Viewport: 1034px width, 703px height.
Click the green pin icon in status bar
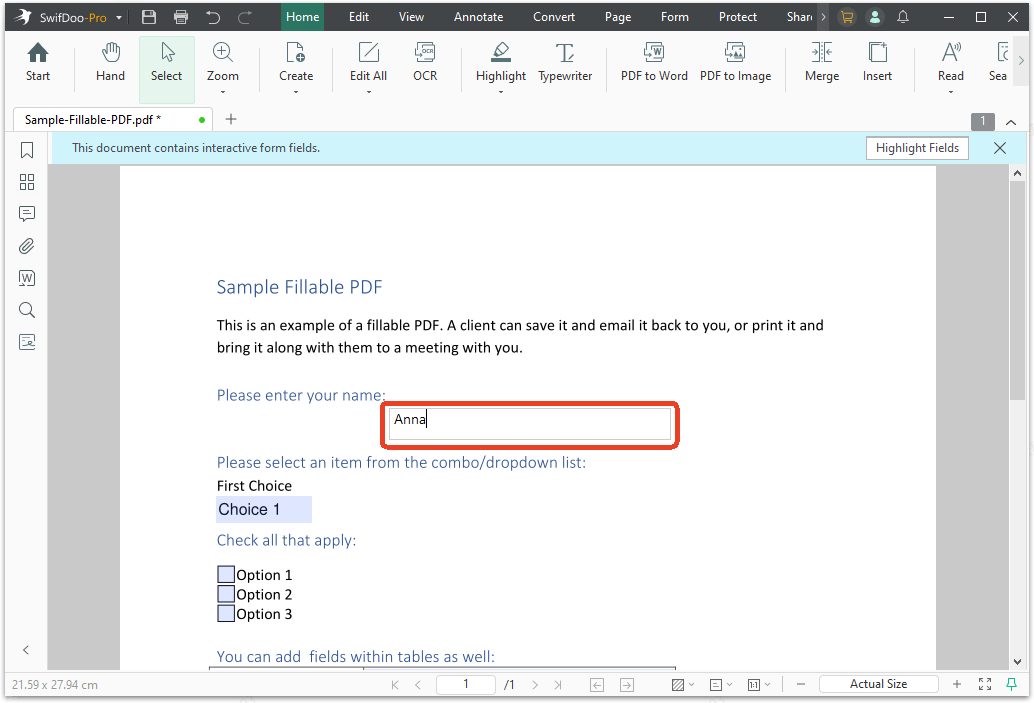point(1011,685)
